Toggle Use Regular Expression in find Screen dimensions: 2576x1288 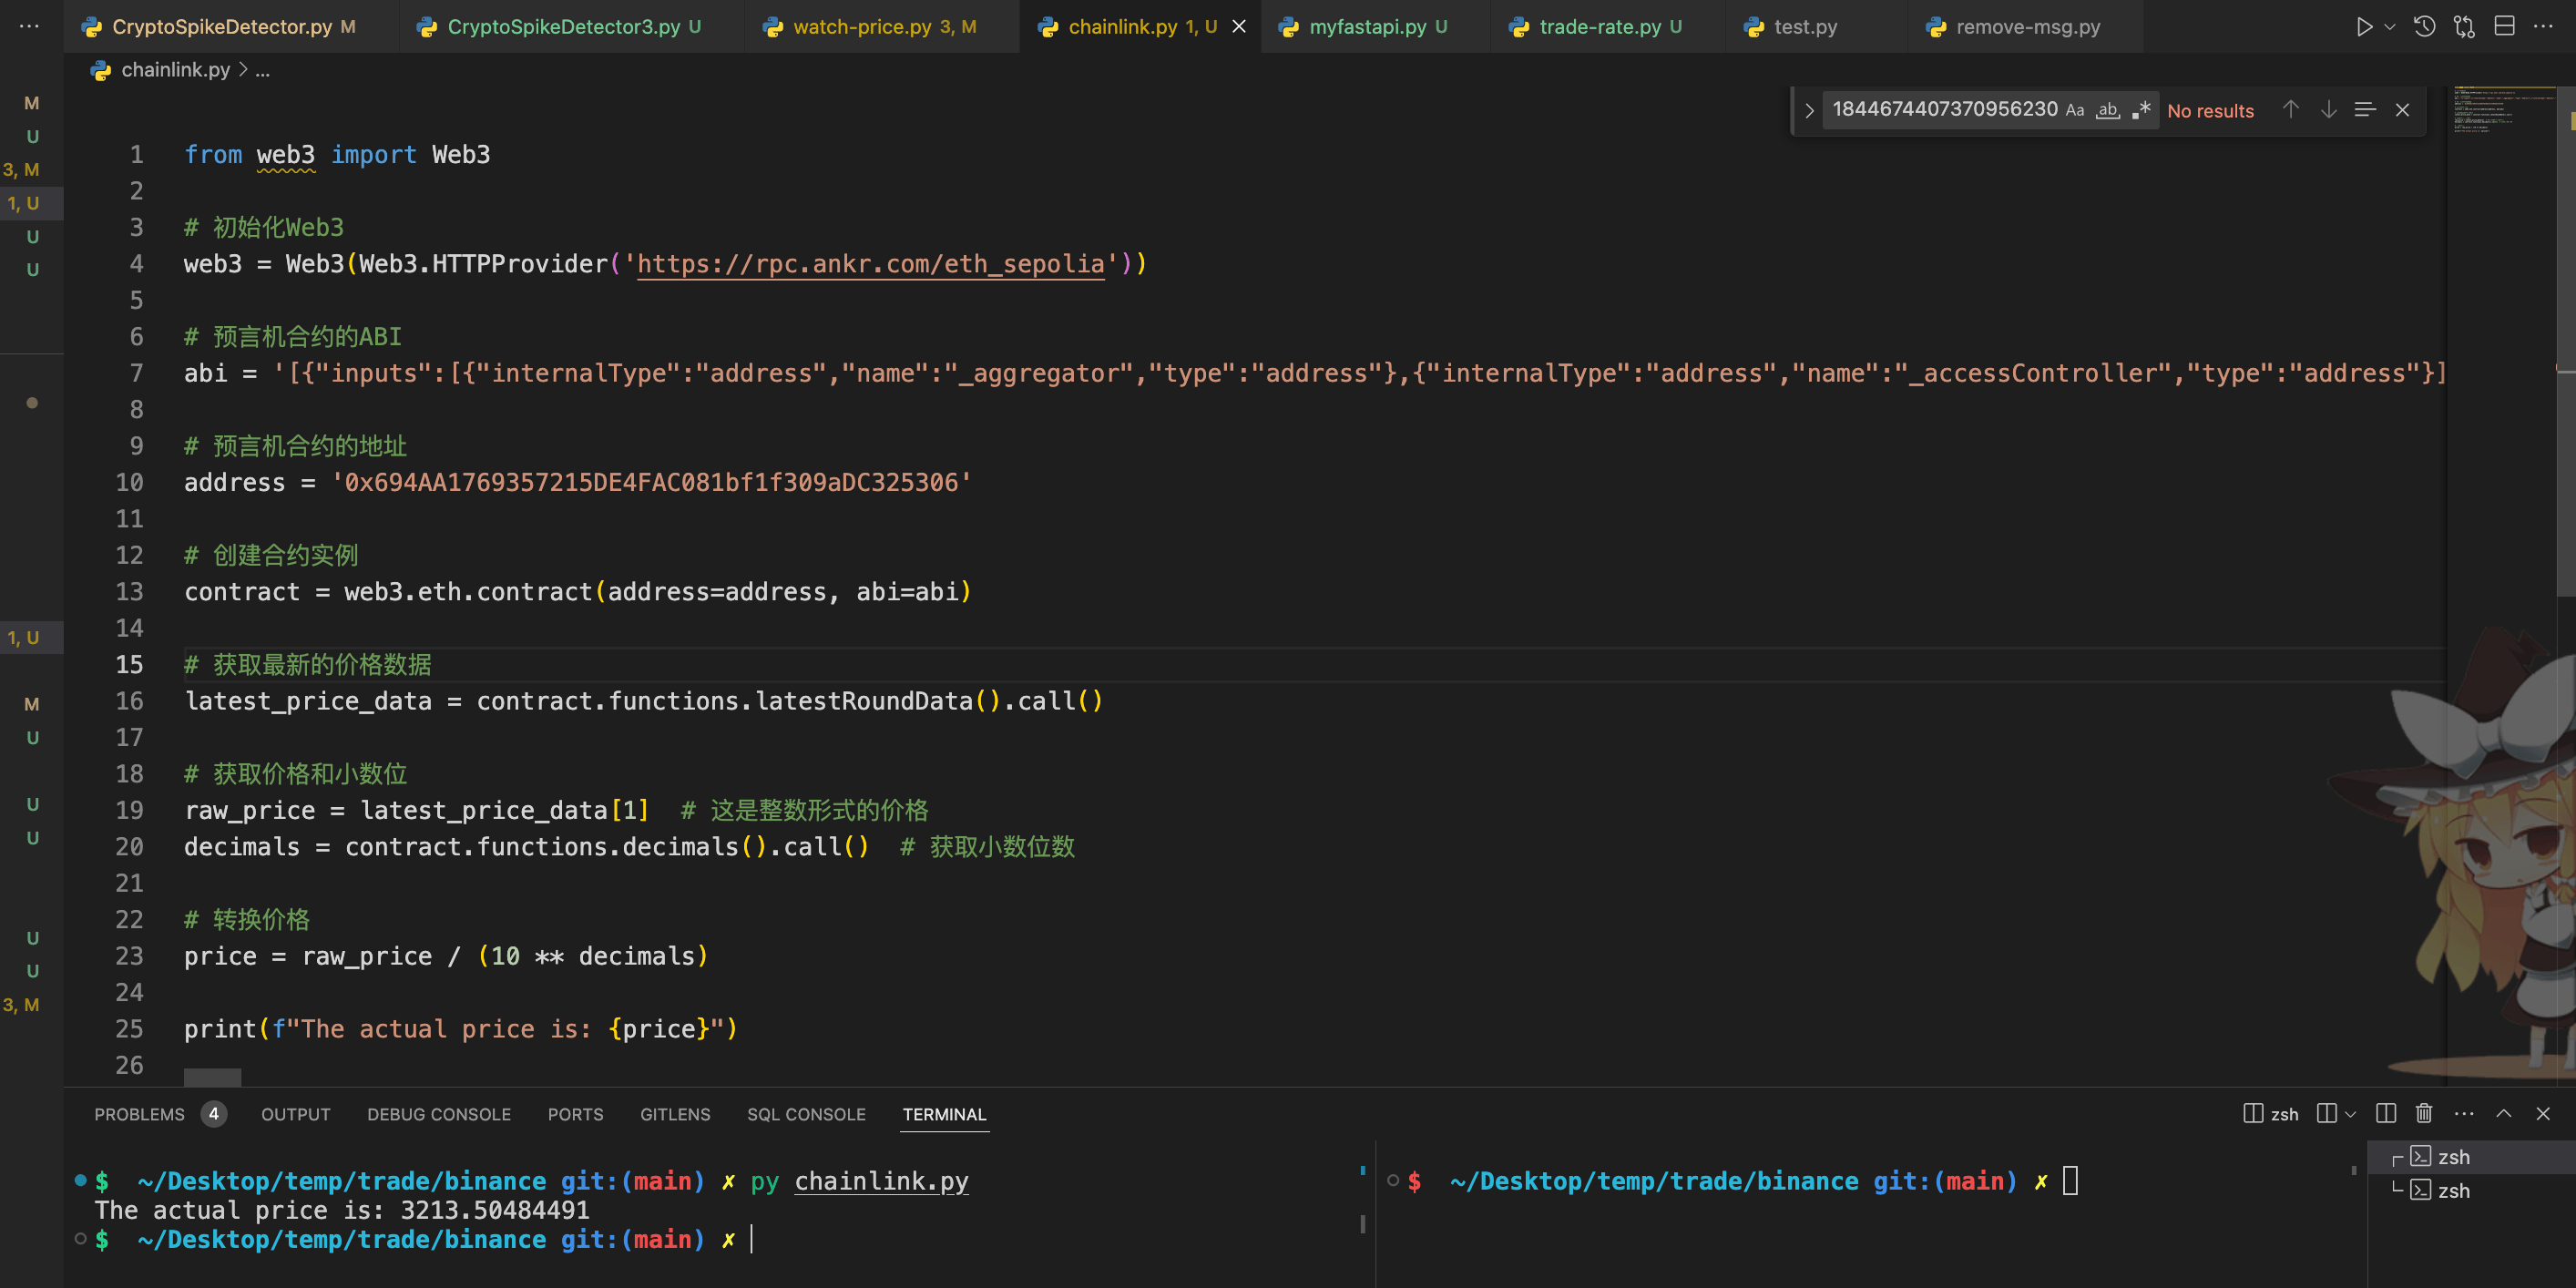coord(2141,110)
